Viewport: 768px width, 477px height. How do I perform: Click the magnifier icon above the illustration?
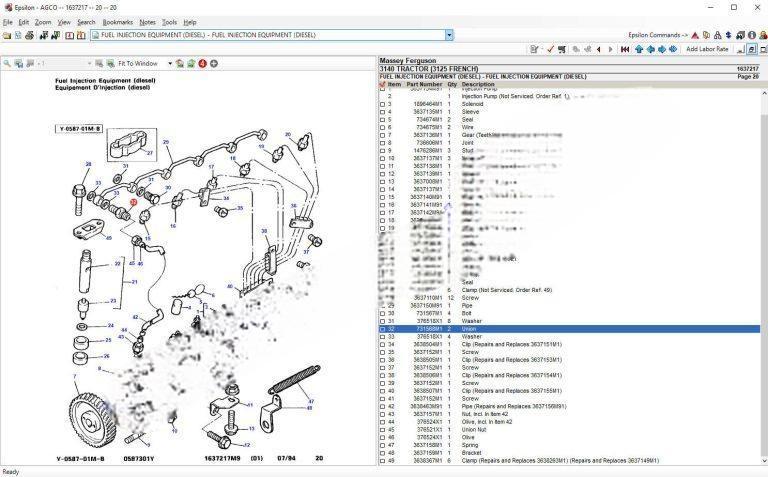click(7, 64)
